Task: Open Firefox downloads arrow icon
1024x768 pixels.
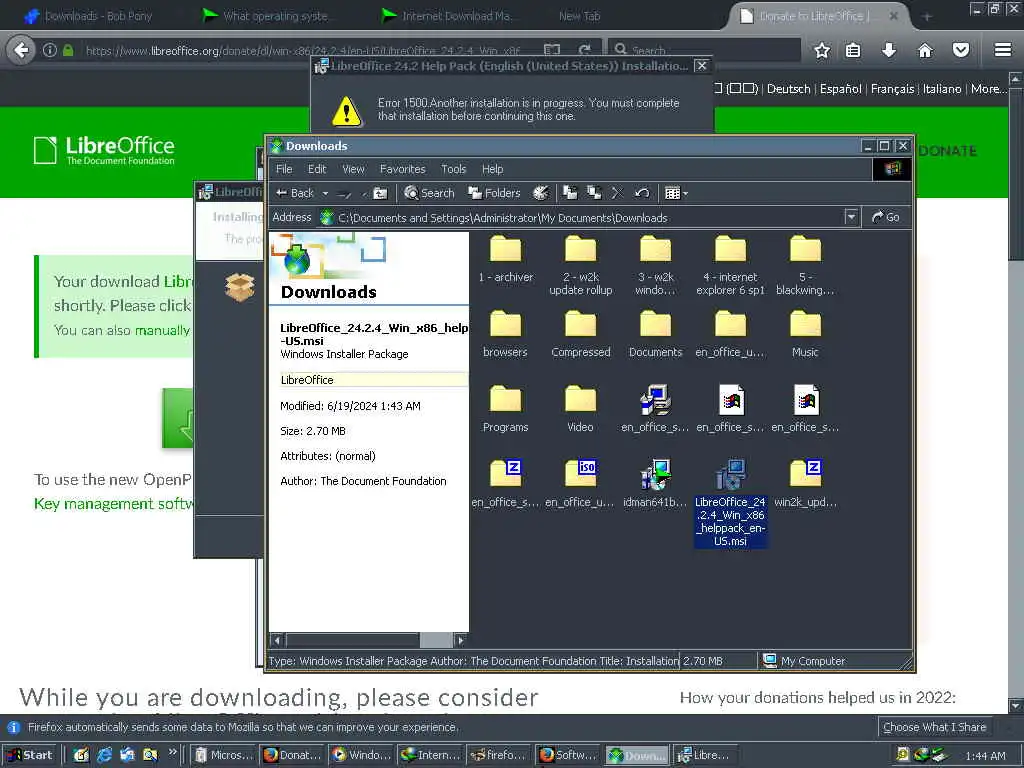Action: (888, 50)
